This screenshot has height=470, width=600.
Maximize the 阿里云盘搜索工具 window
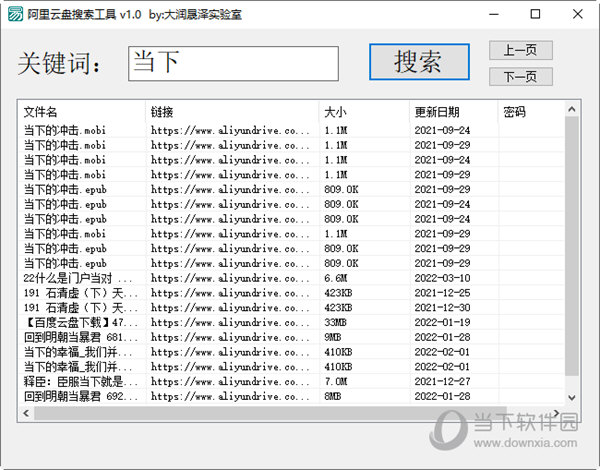[x=535, y=14]
